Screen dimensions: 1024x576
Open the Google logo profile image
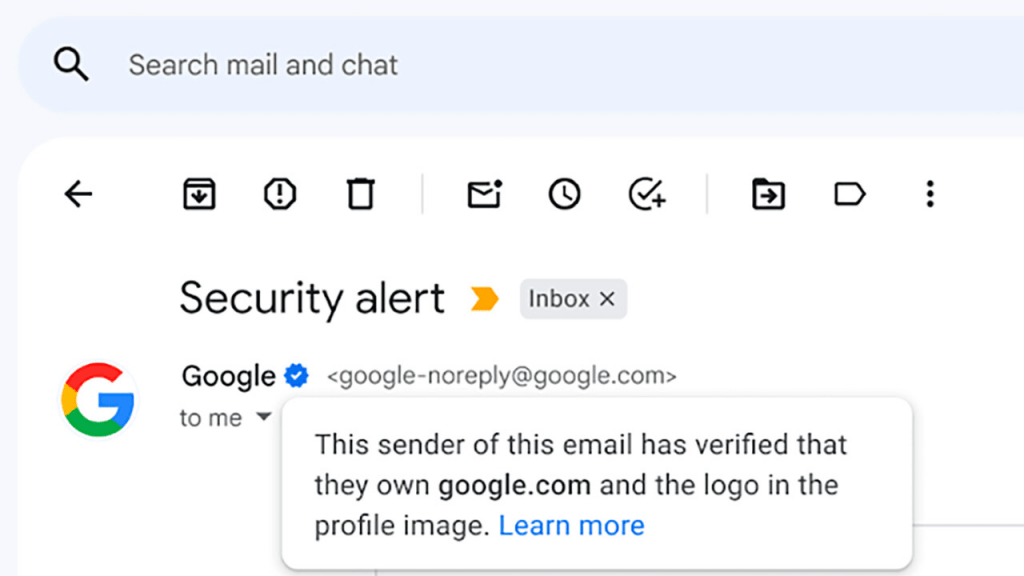(x=98, y=399)
